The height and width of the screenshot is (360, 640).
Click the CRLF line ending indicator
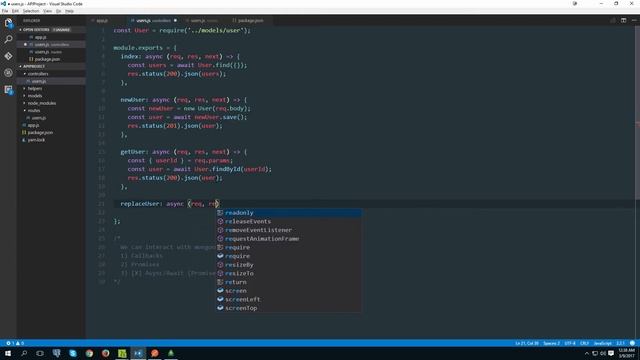pos(584,343)
